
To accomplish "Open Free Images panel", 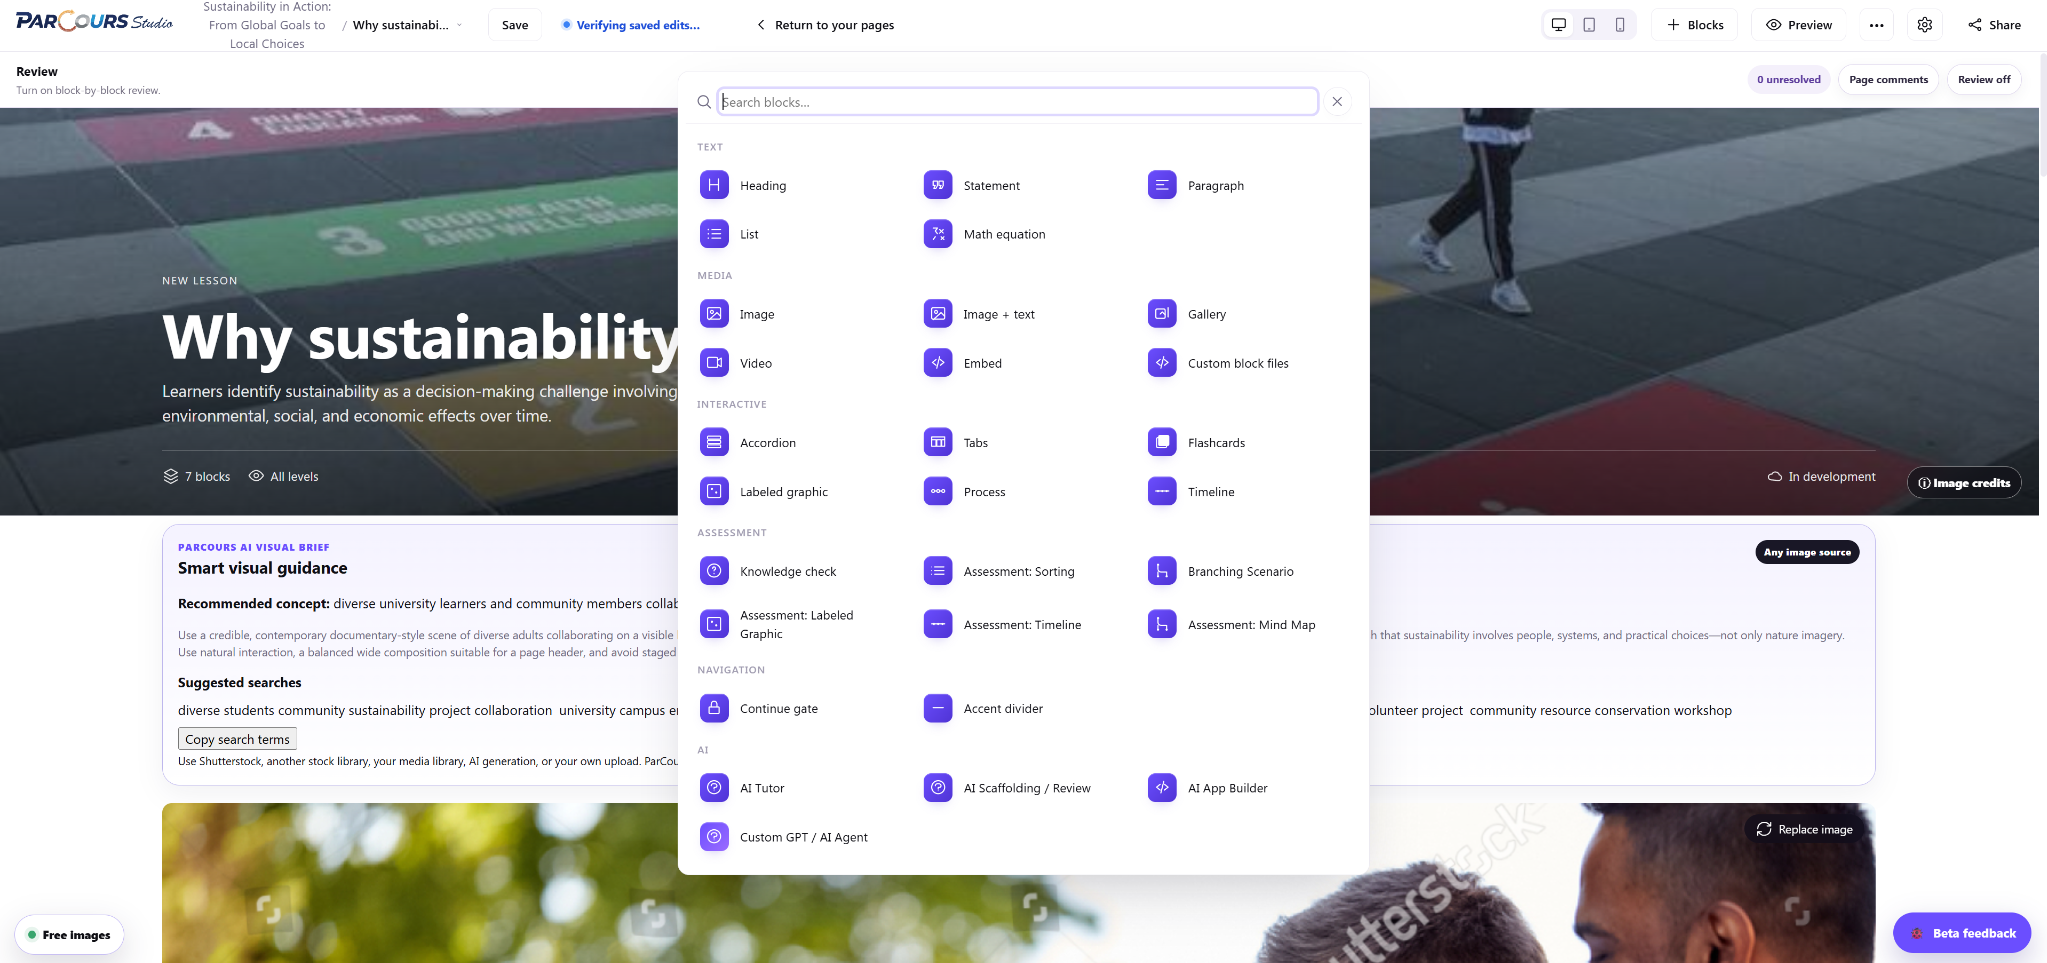I will tap(69, 935).
